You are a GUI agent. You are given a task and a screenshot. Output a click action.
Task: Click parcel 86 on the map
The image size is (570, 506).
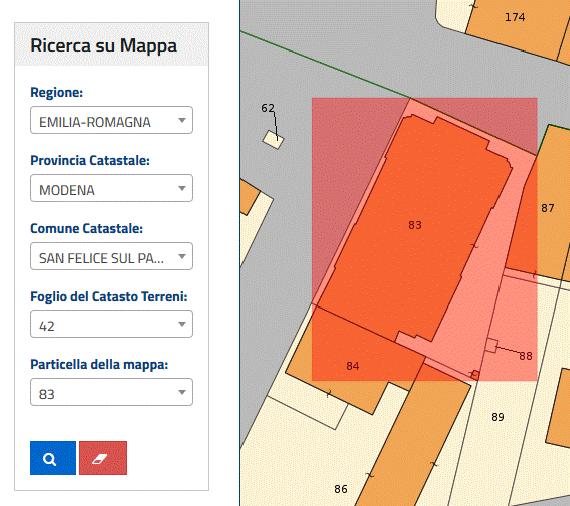(341, 489)
